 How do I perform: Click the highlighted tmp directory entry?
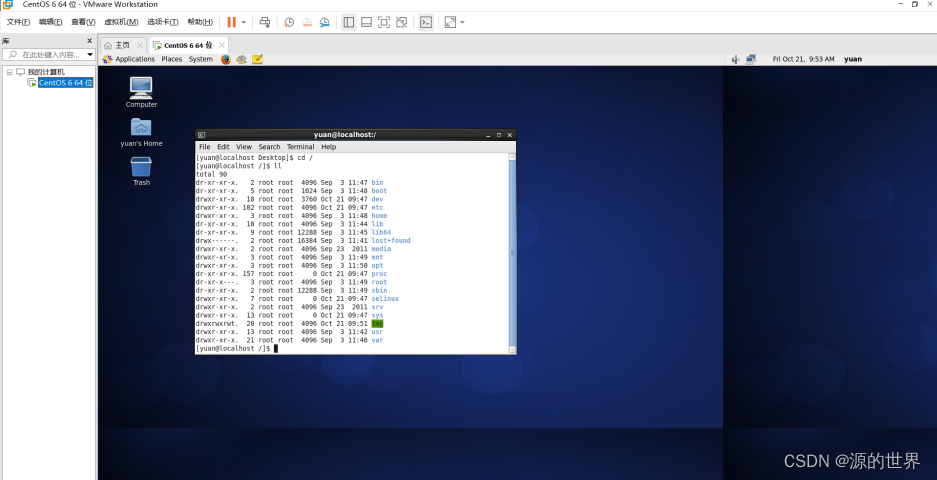pyautogui.click(x=377, y=323)
